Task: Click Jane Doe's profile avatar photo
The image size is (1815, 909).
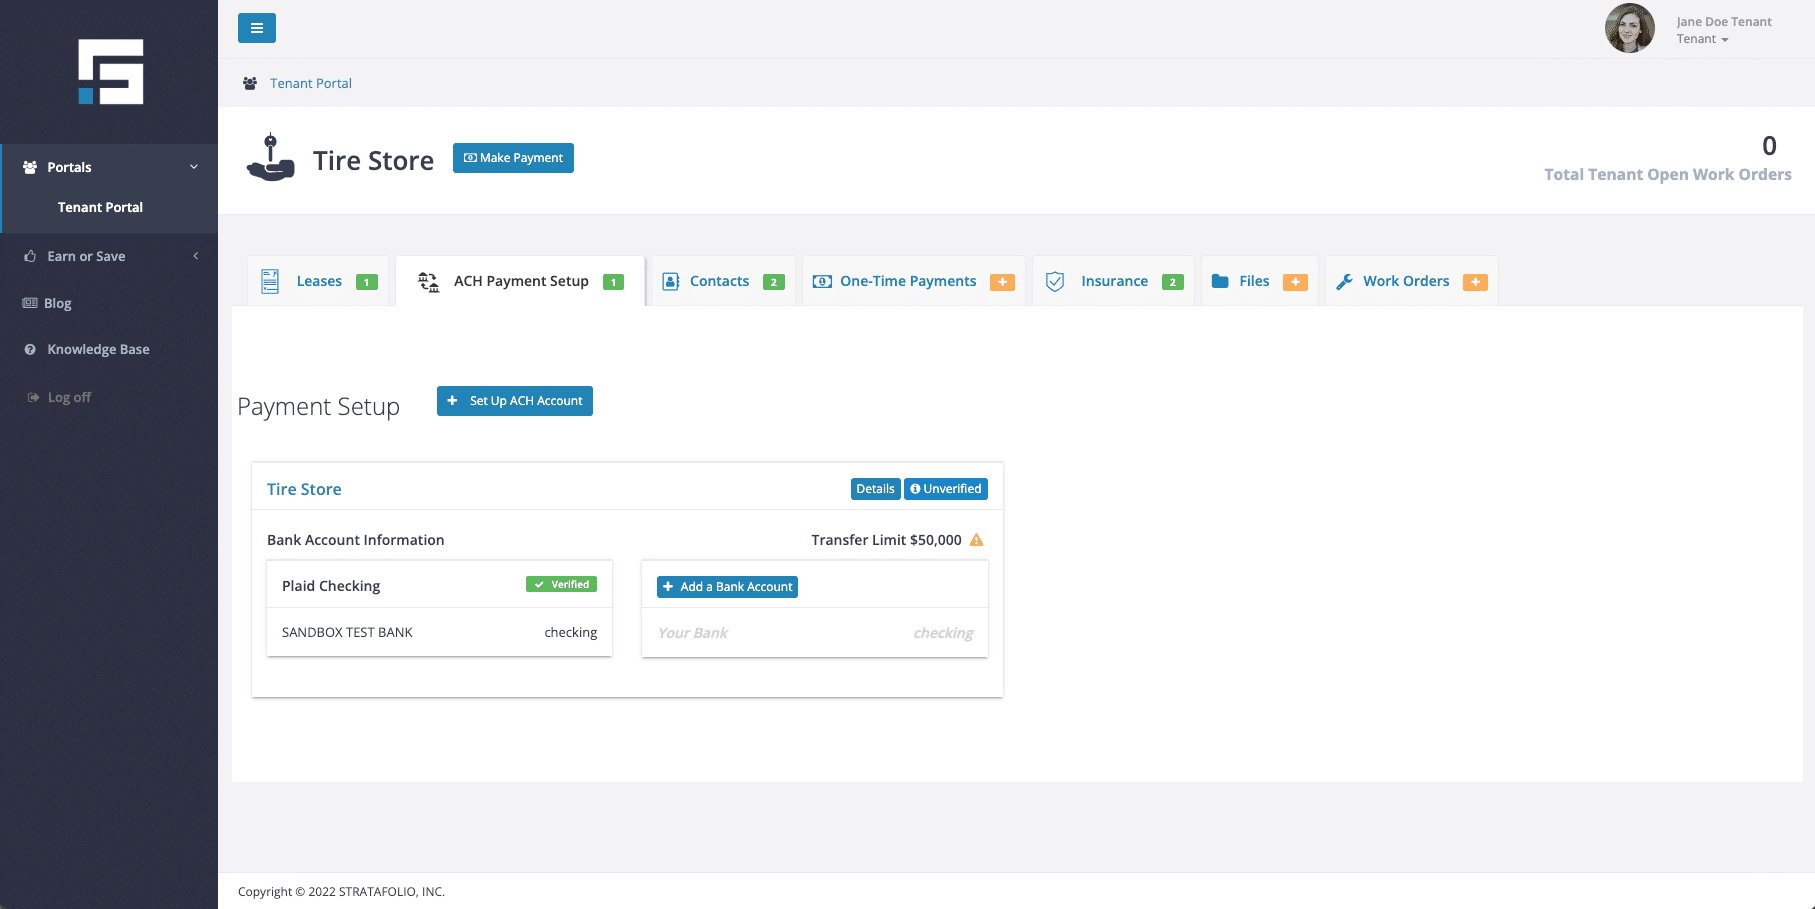Action: point(1629,29)
